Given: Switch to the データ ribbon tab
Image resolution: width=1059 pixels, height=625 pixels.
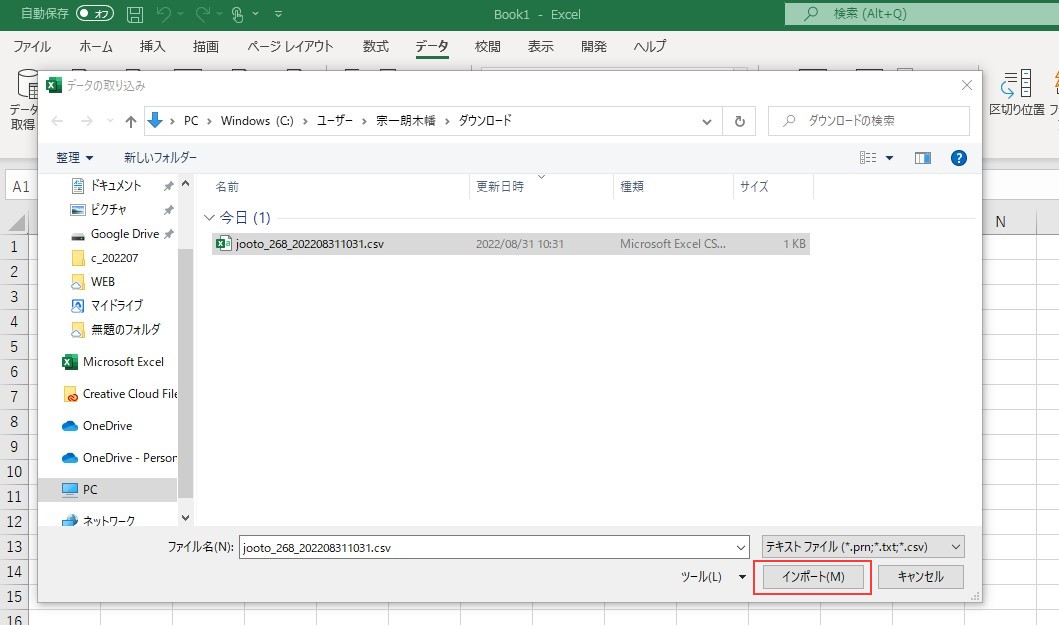Looking at the screenshot, I should click(432, 46).
